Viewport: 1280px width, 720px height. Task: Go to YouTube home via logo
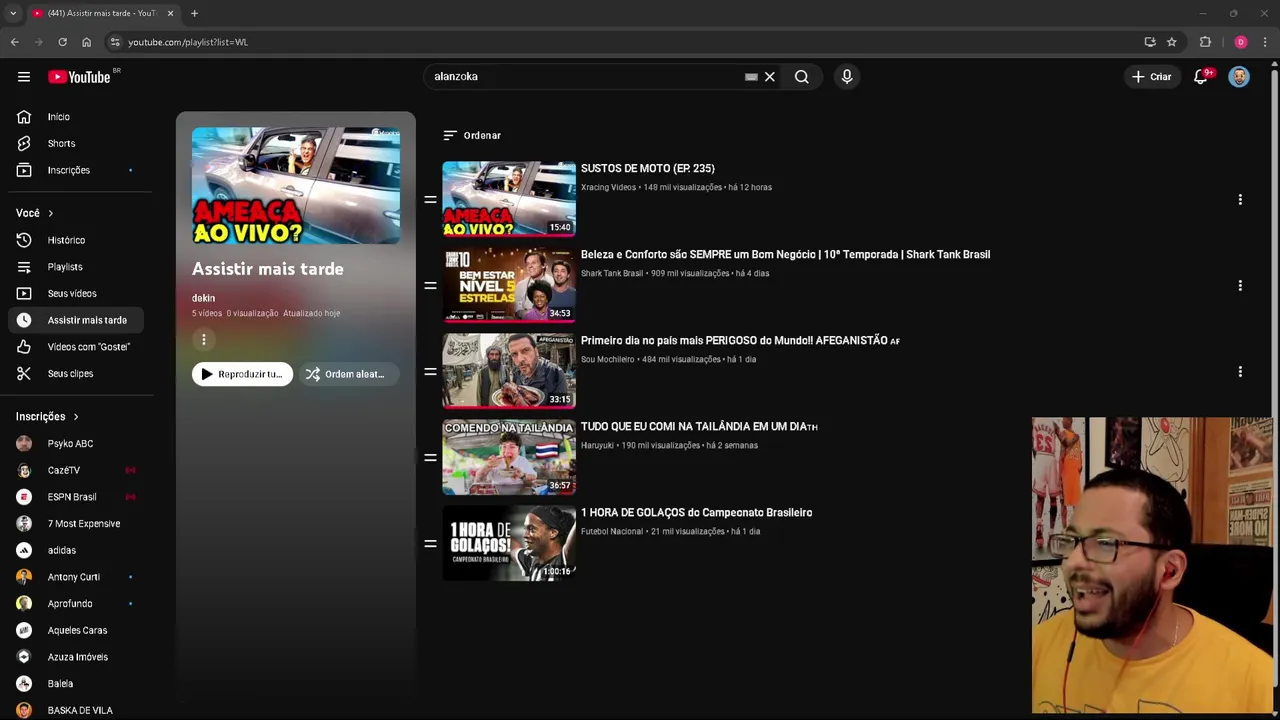click(79, 77)
